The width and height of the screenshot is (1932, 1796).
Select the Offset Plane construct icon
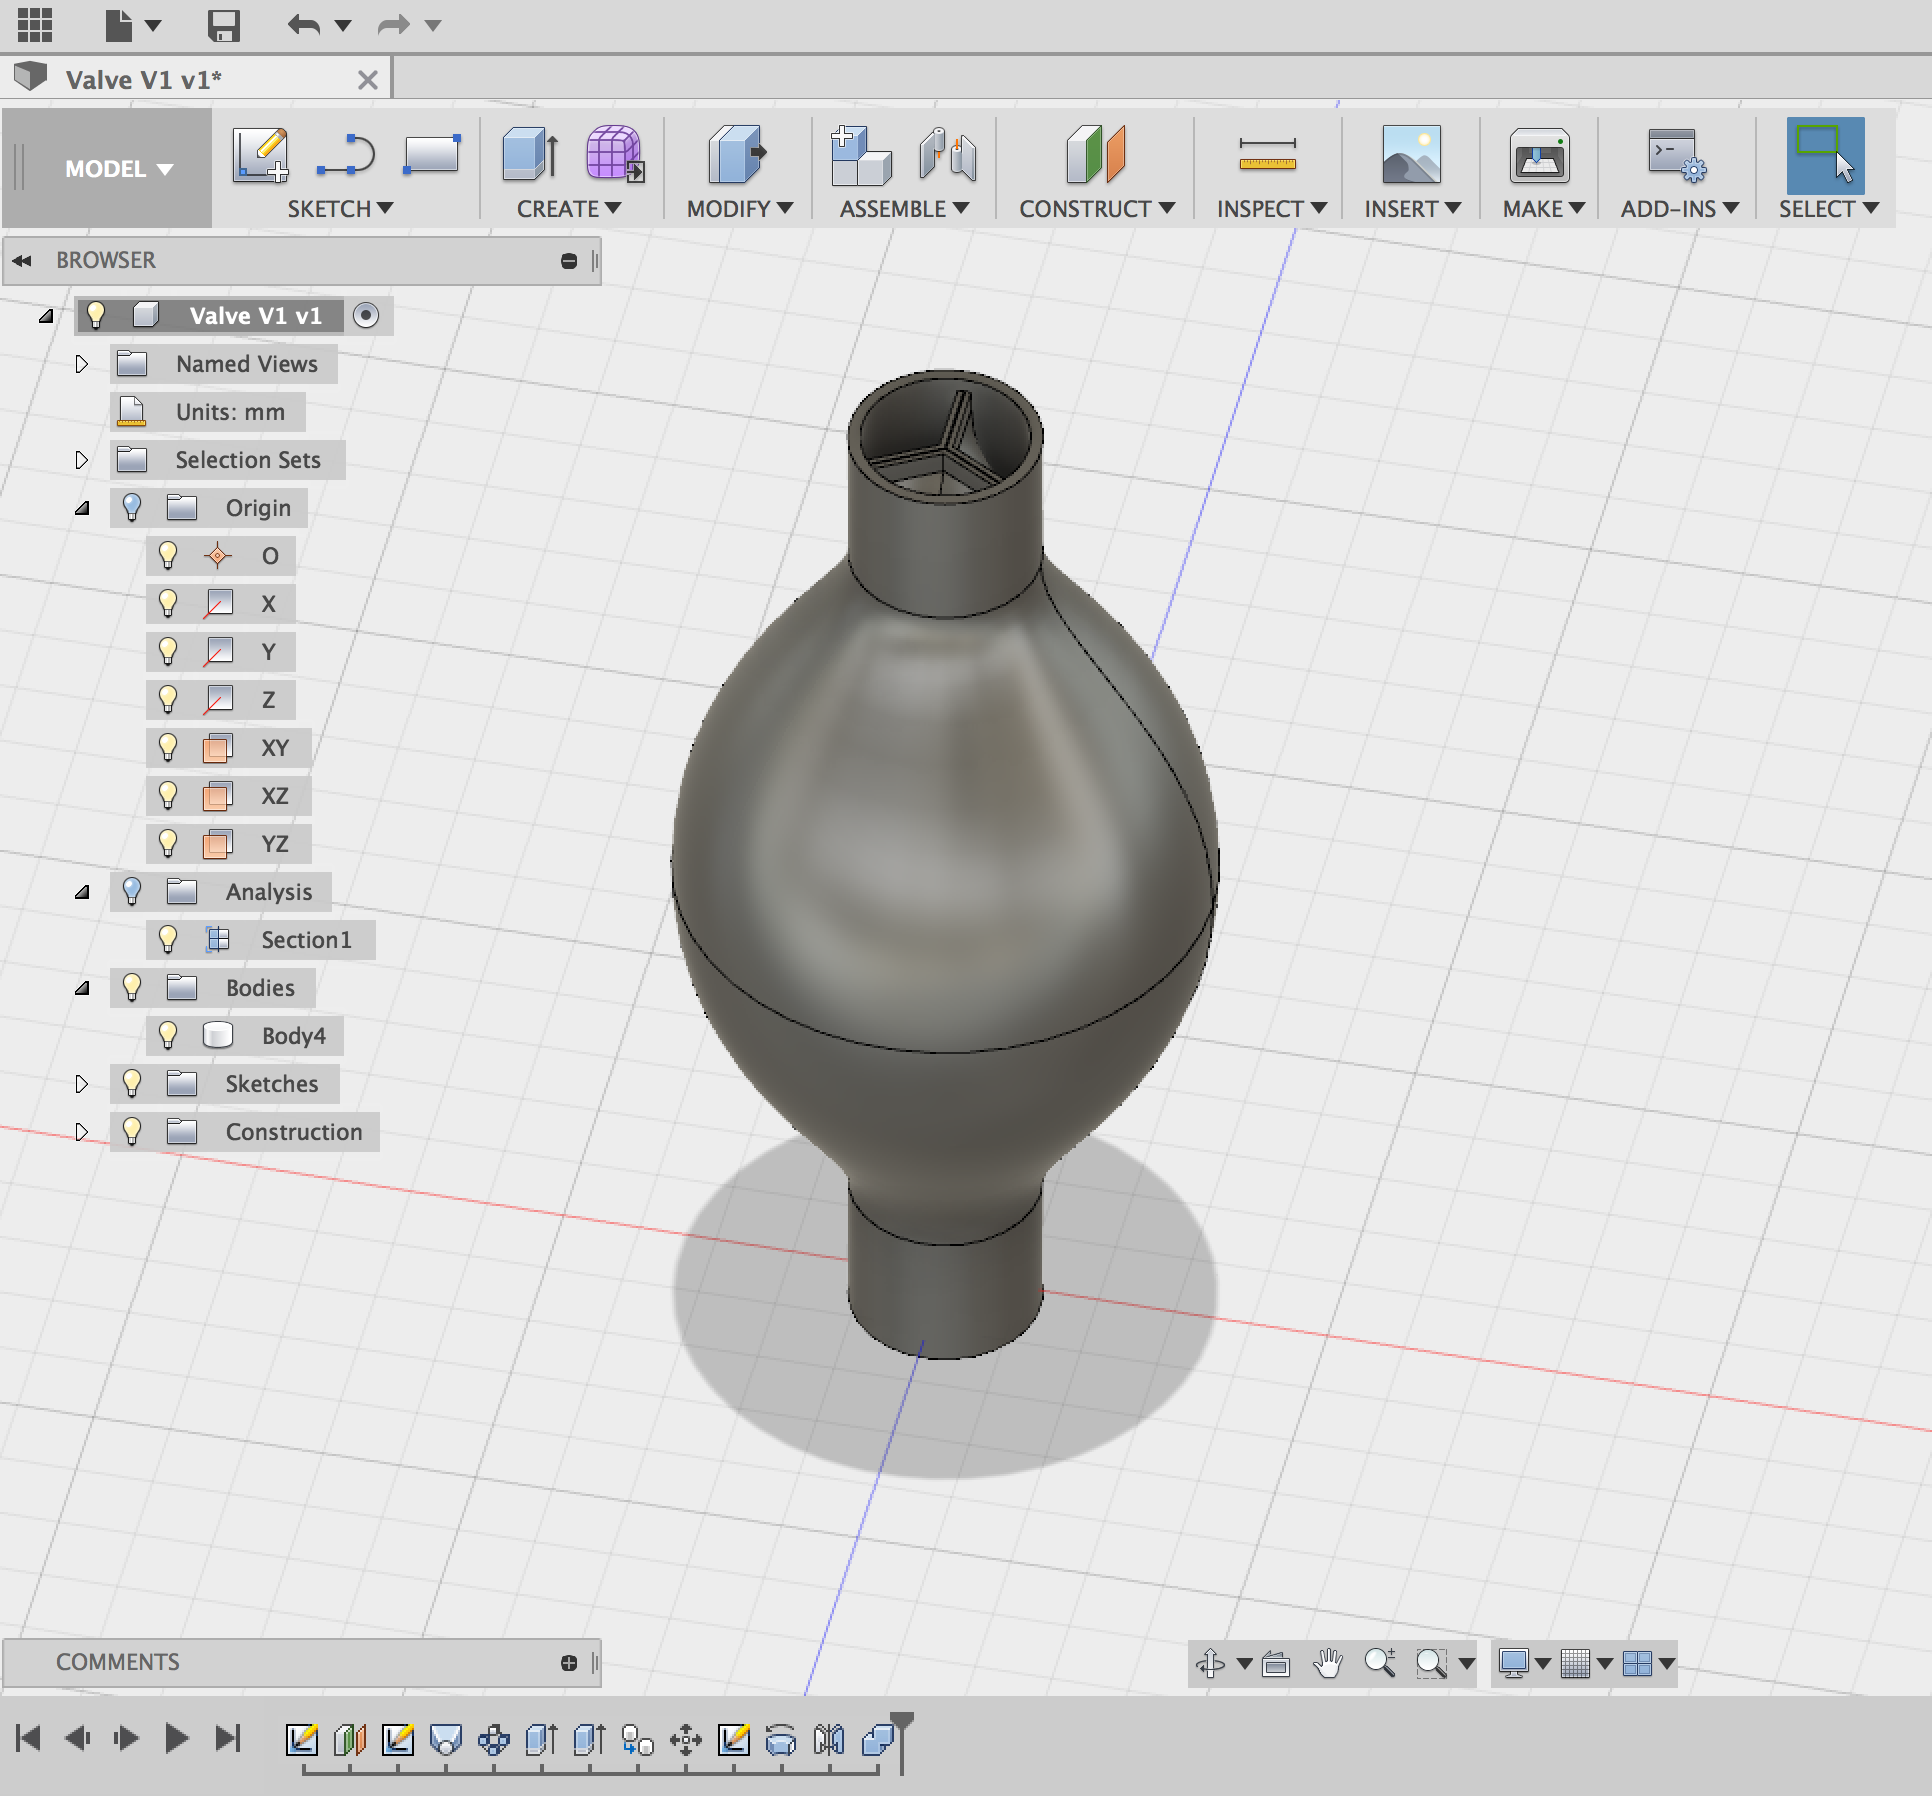click(x=1096, y=155)
